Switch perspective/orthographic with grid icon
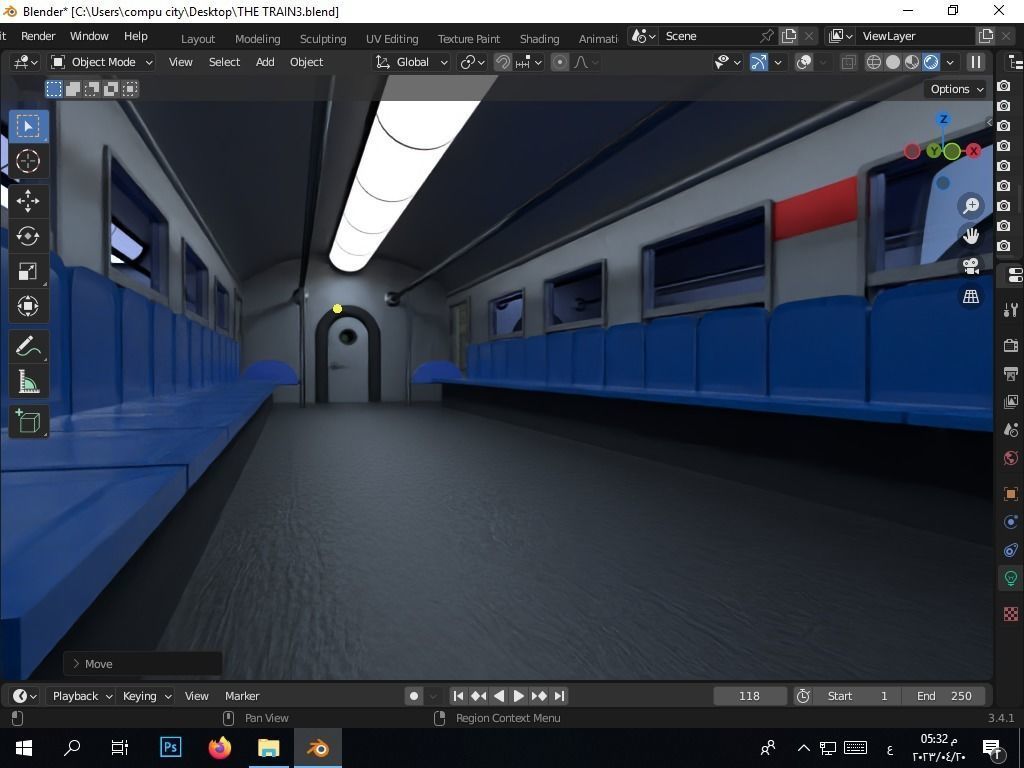1024x768 pixels. (x=971, y=296)
